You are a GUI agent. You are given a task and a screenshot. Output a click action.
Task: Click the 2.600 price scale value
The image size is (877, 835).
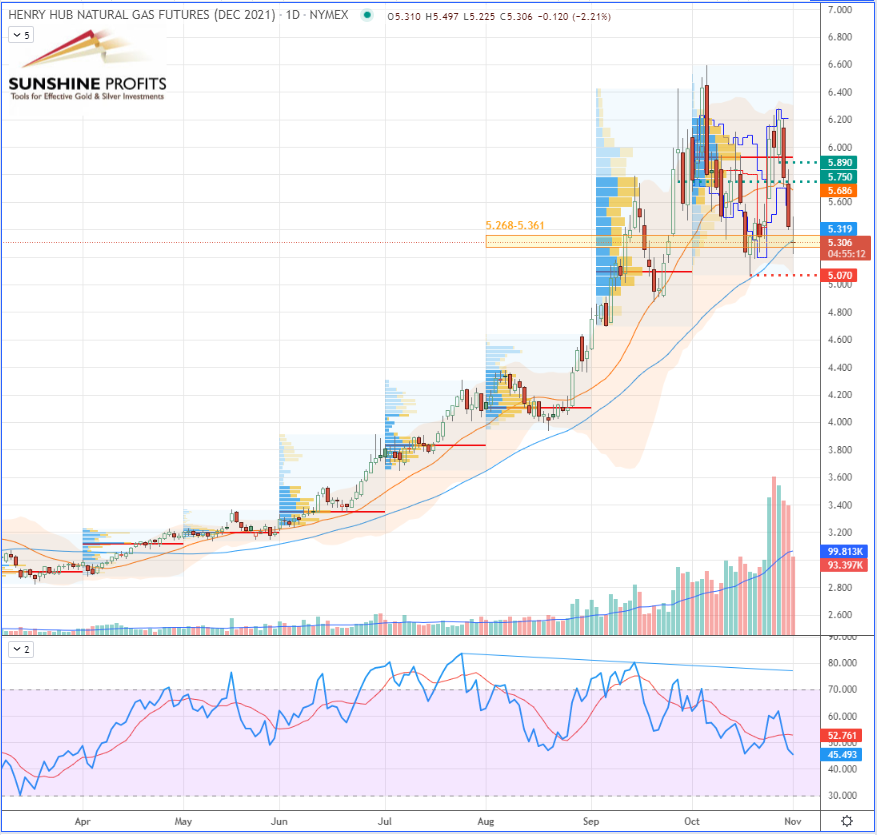pyautogui.click(x=840, y=615)
